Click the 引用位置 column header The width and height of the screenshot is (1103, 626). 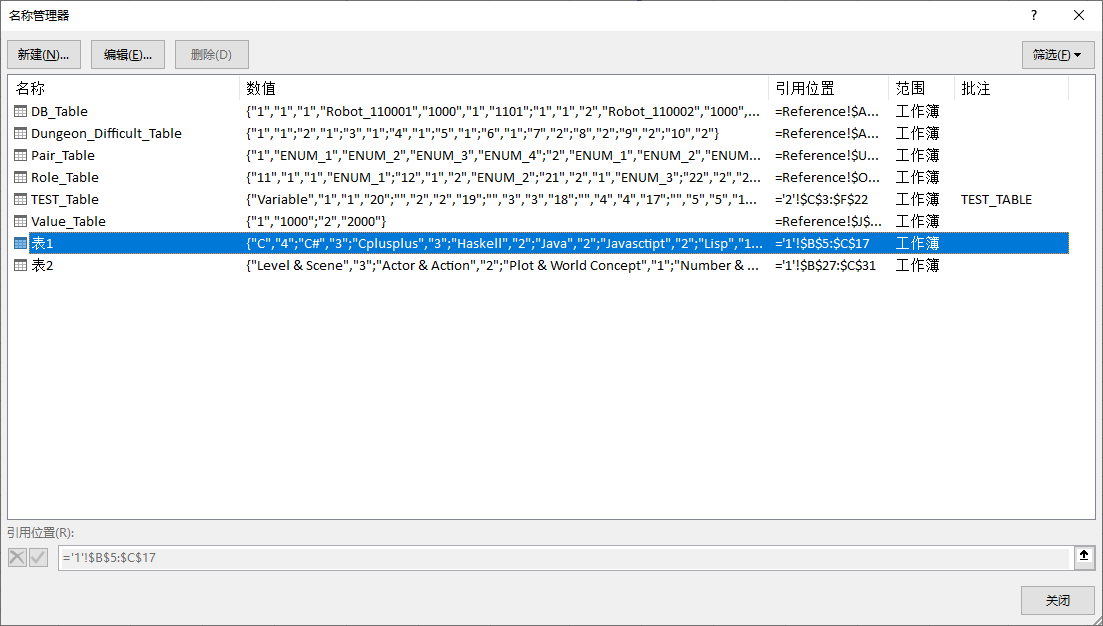click(828, 89)
